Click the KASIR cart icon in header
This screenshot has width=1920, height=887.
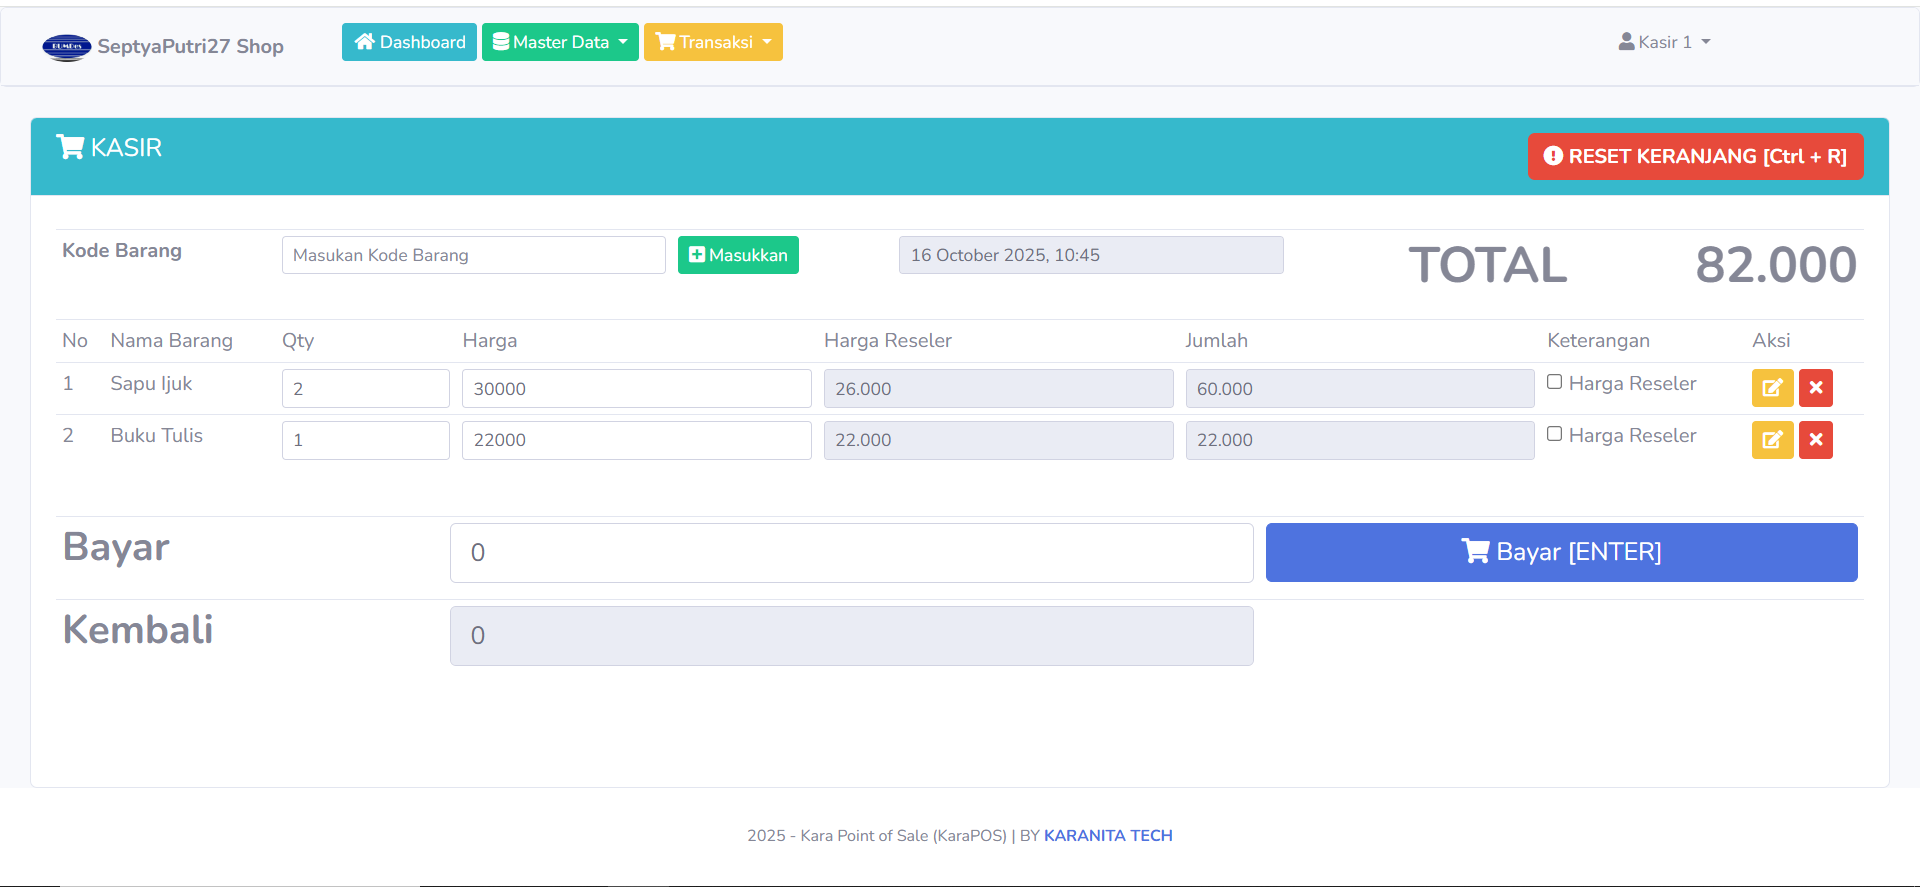pyautogui.click(x=70, y=148)
